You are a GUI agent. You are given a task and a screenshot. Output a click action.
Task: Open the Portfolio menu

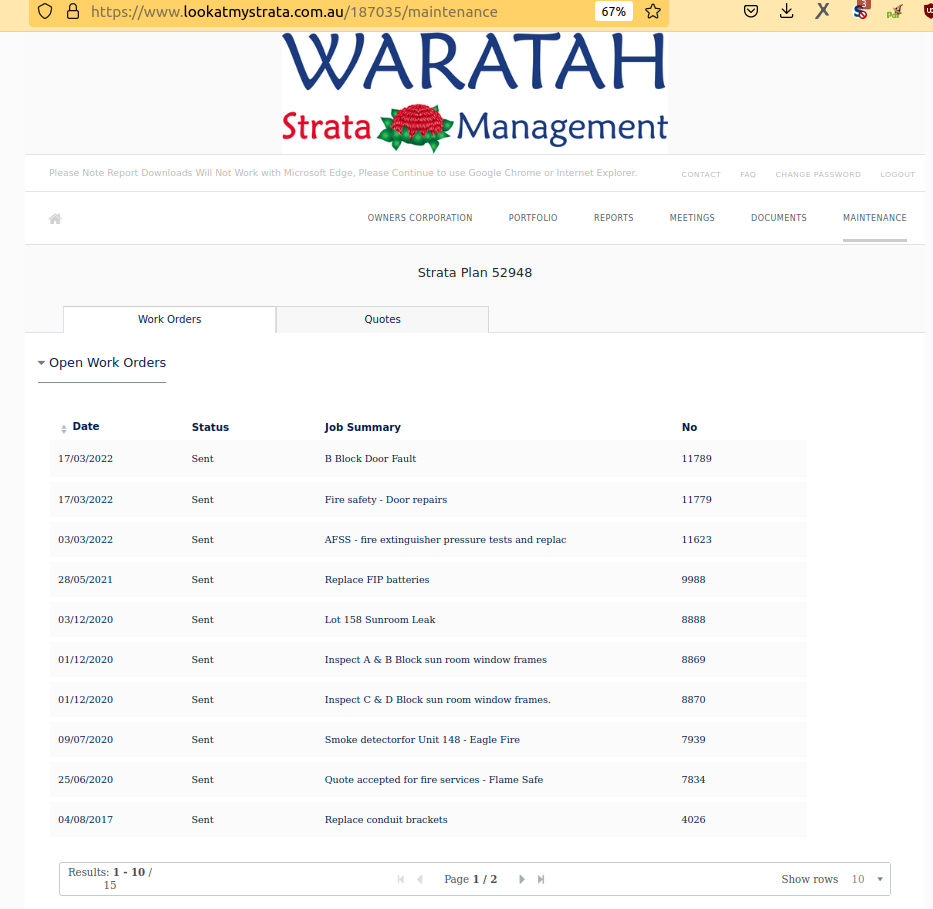pyautogui.click(x=533, y=218)
